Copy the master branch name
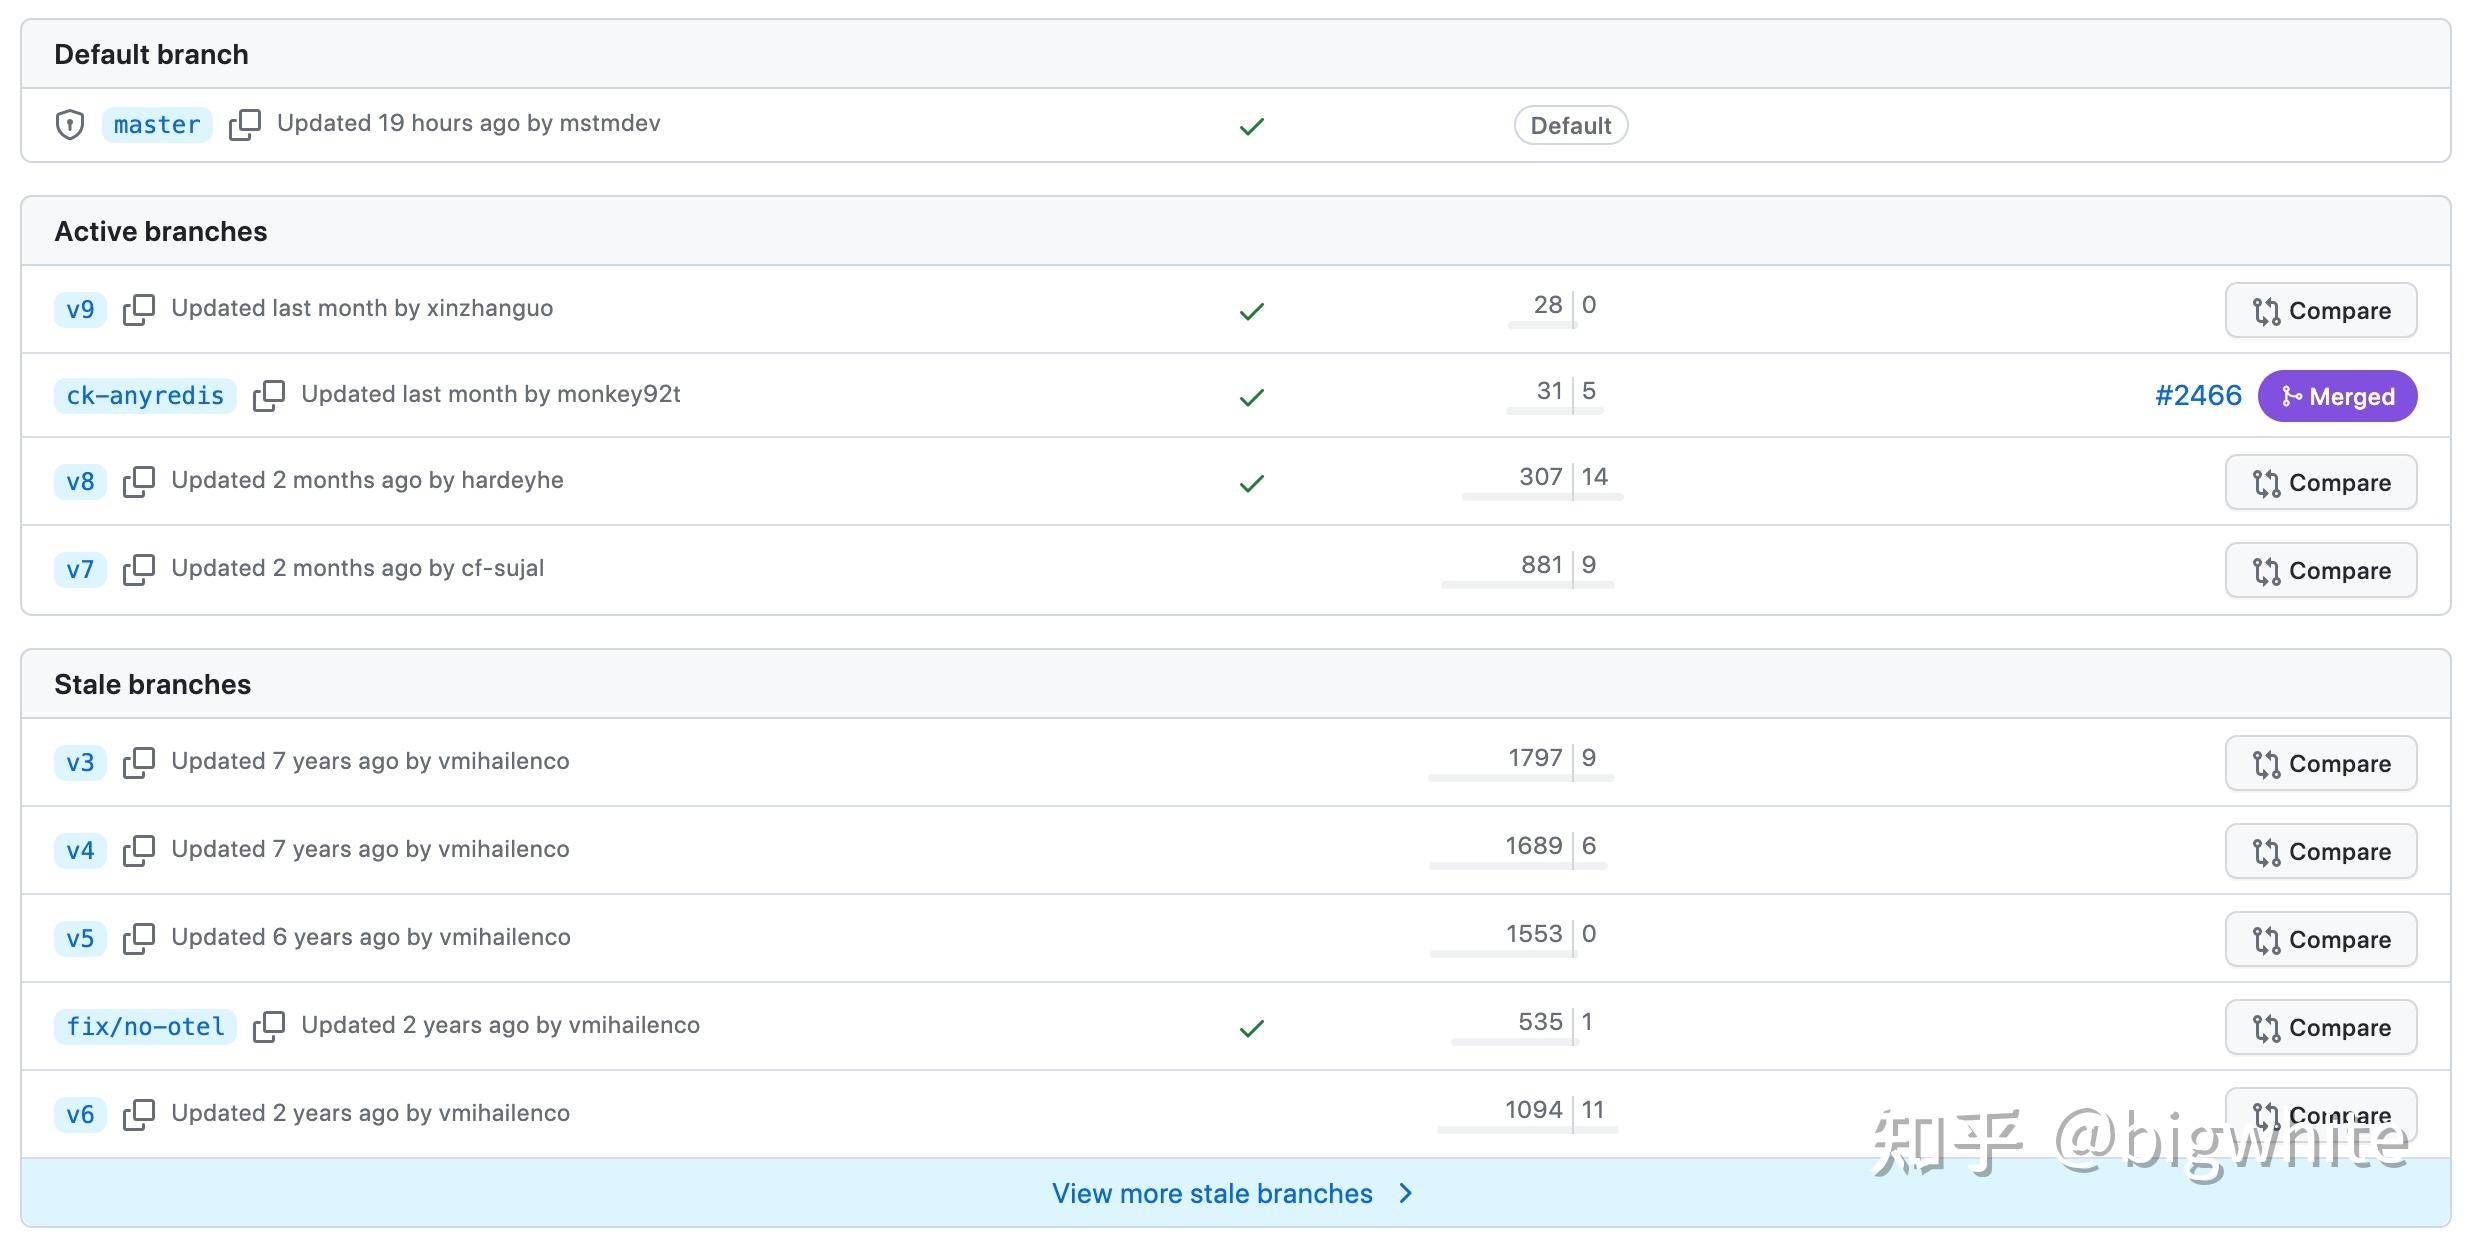The width and height of the screenshot is (2472, 1254). point(245,125)
